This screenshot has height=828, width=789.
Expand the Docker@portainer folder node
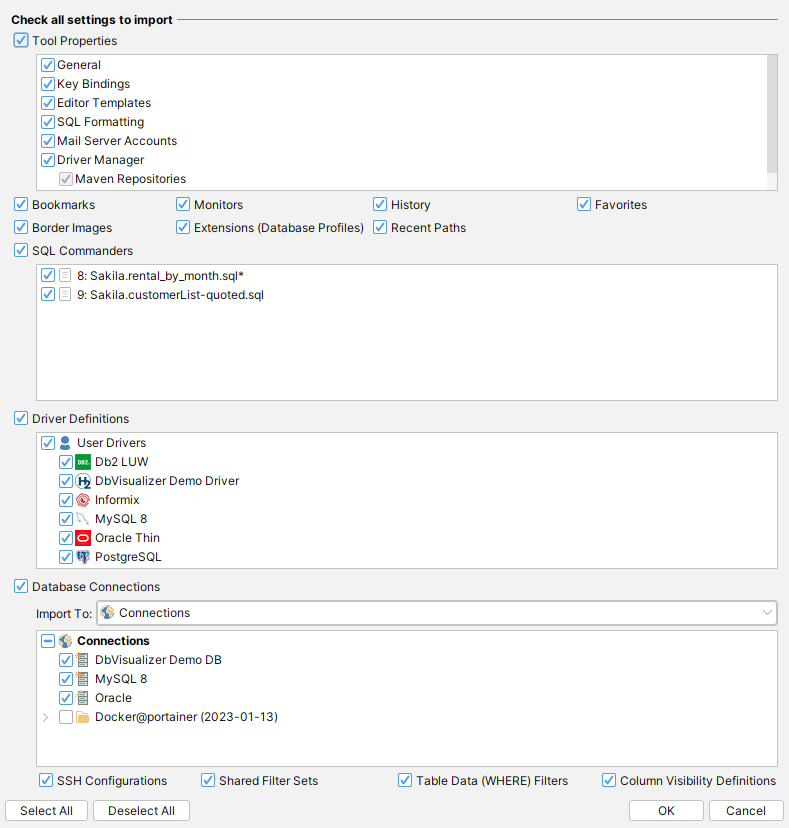coord(45,717)
